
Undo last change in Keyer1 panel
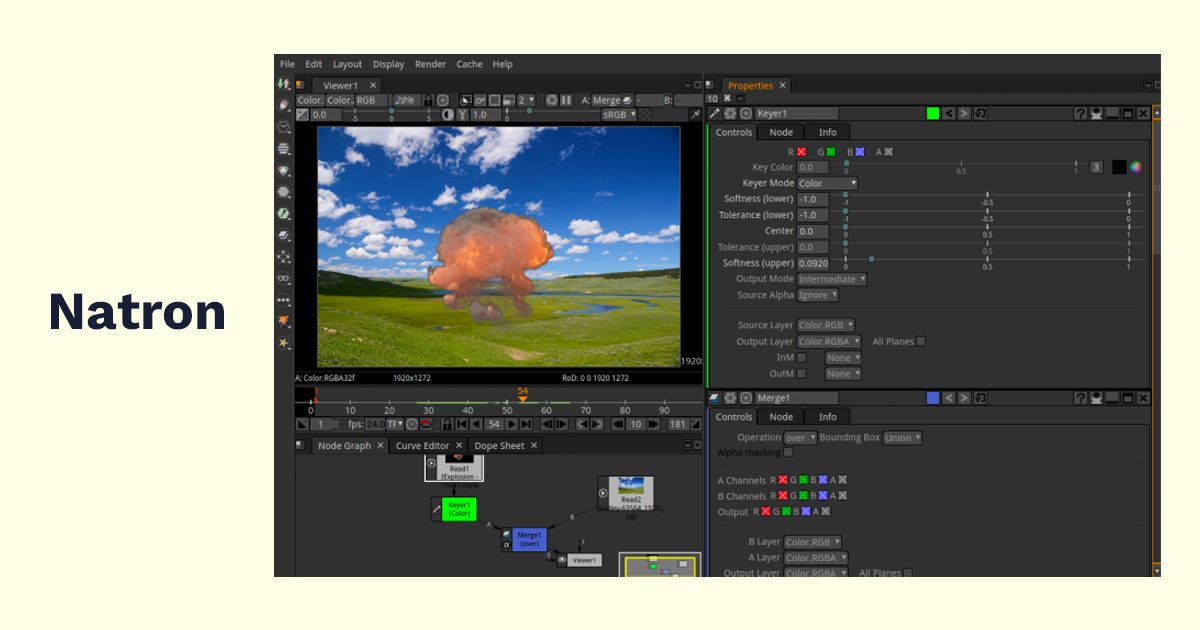(949, 113)
